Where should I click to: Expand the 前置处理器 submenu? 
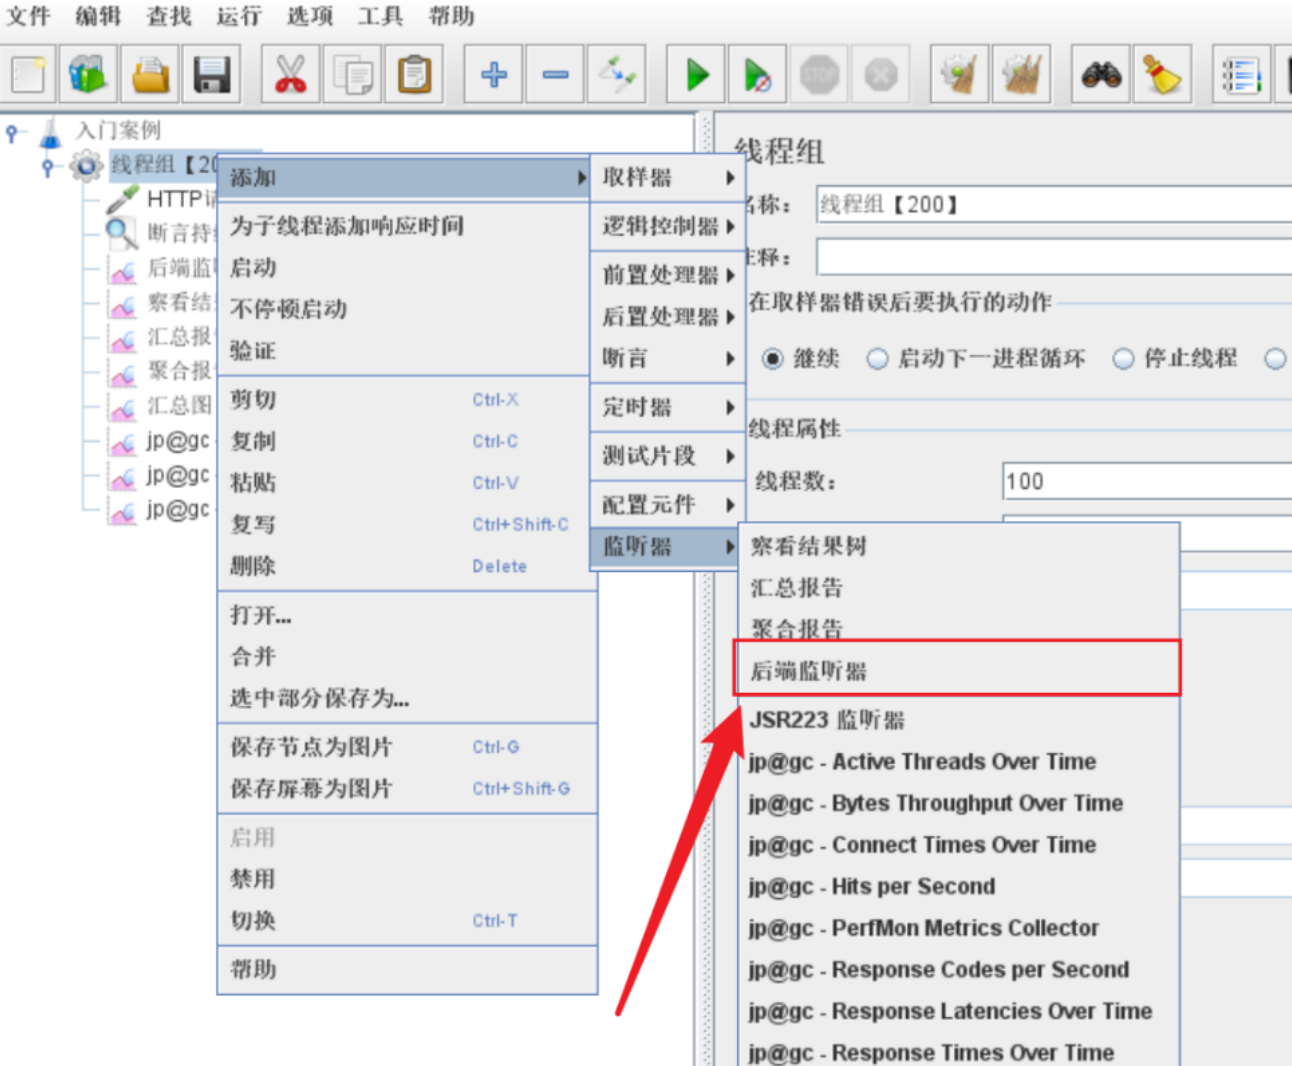(x=668, y=275)
